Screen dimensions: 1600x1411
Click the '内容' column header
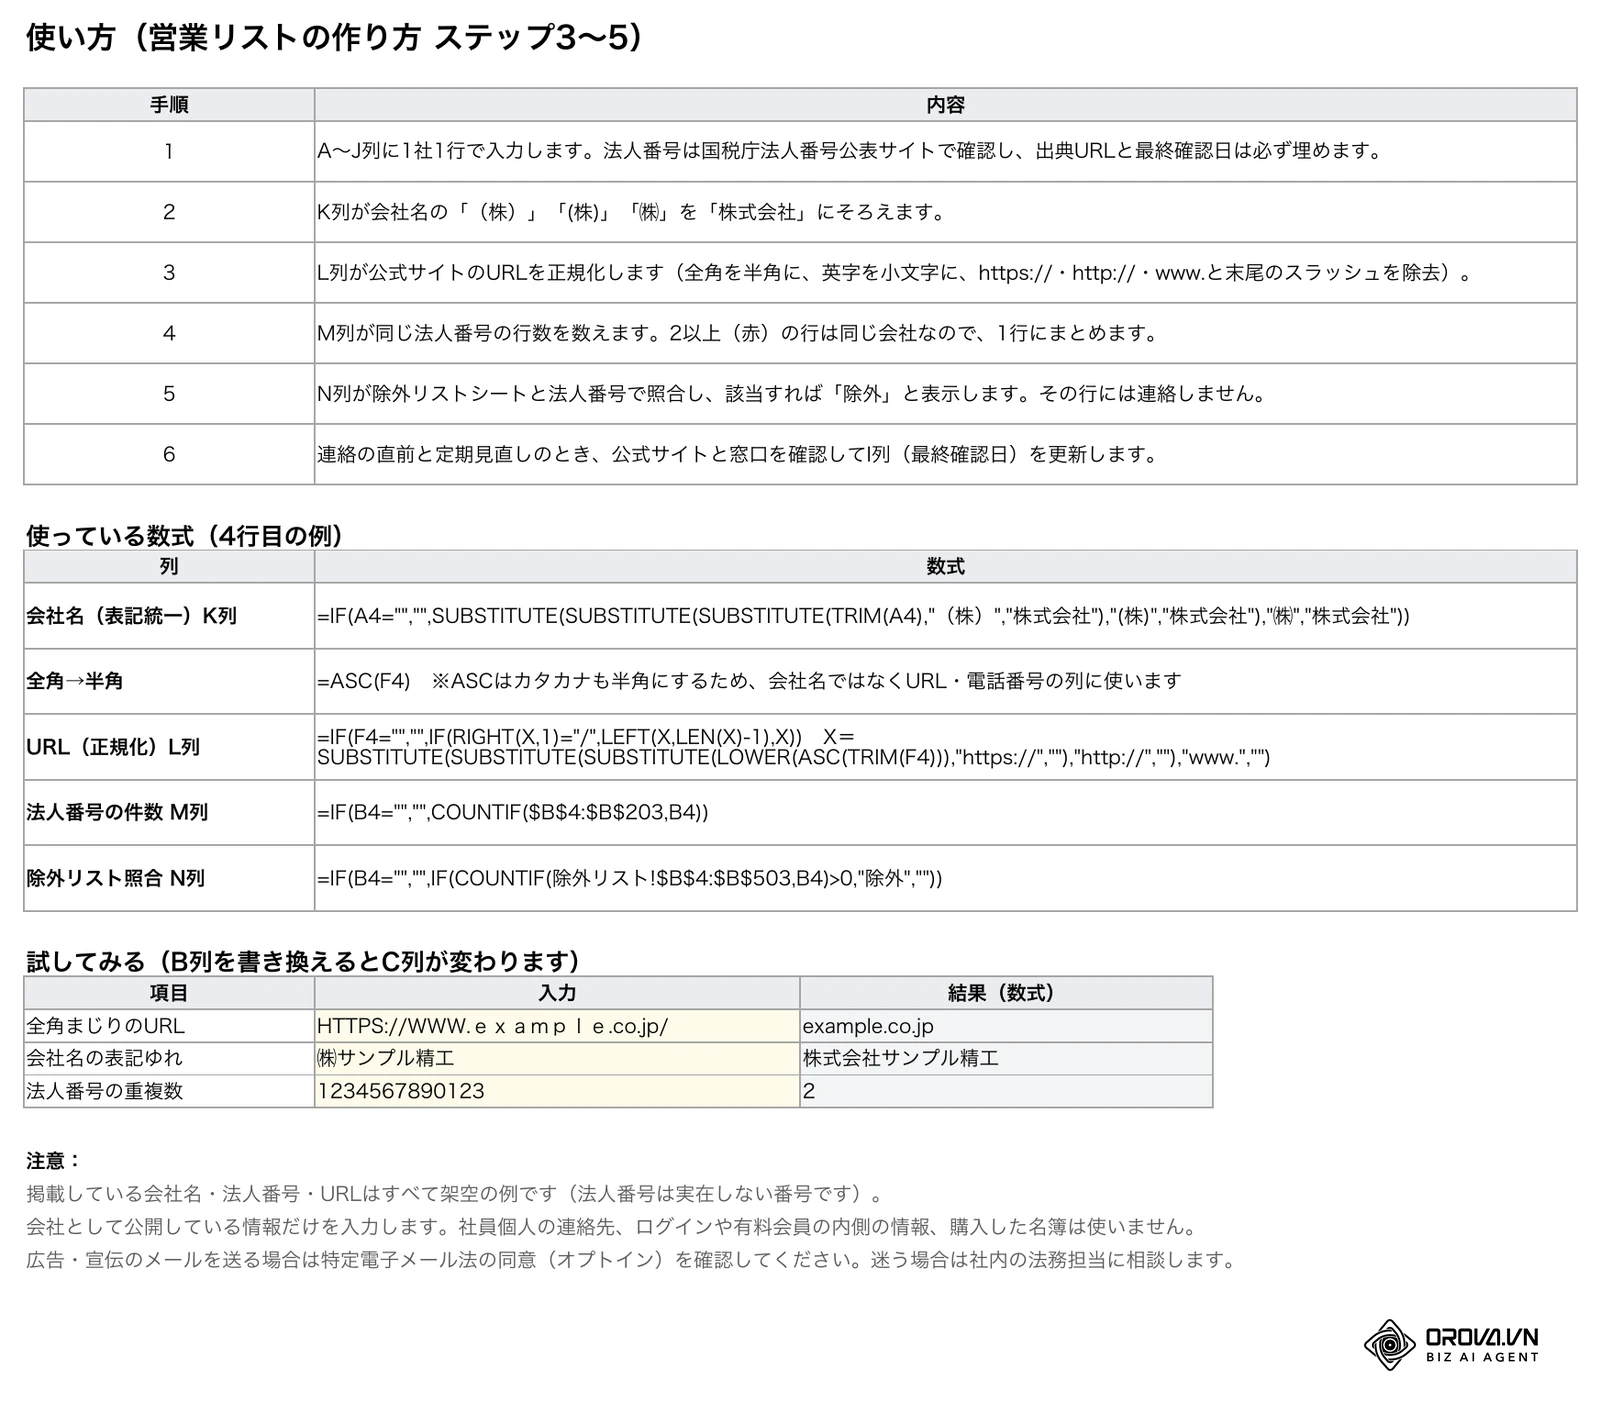pos(946,105)
